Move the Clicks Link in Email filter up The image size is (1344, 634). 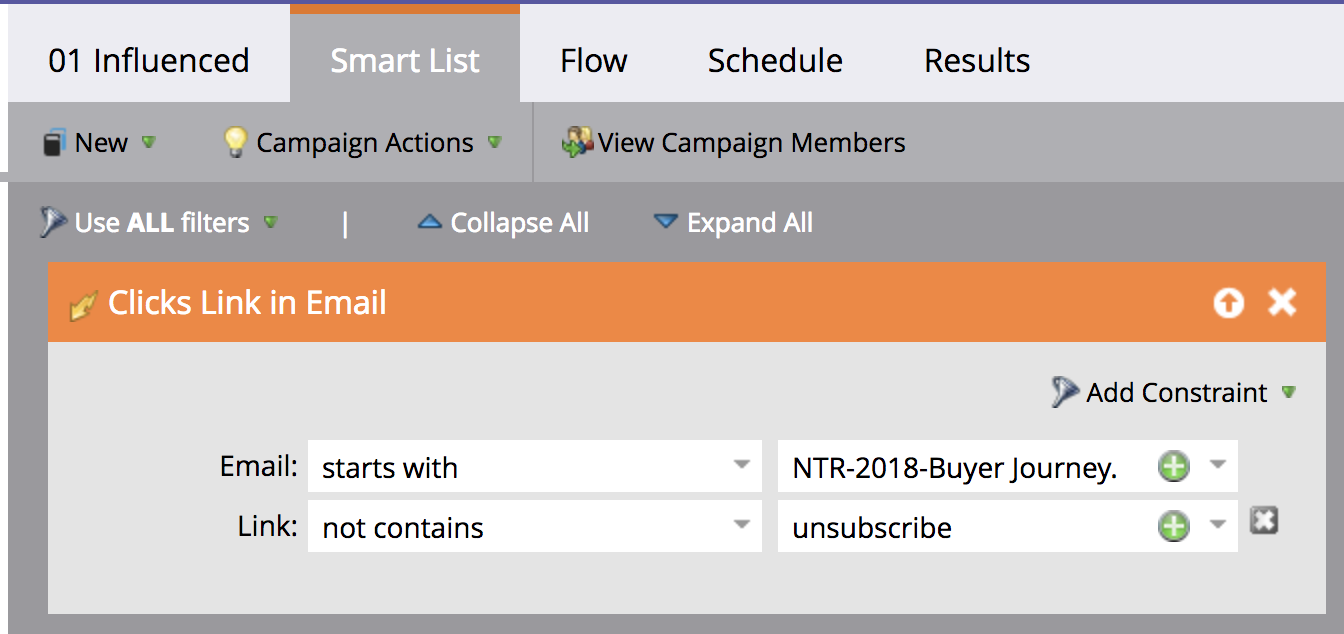tap(1228, 302)
